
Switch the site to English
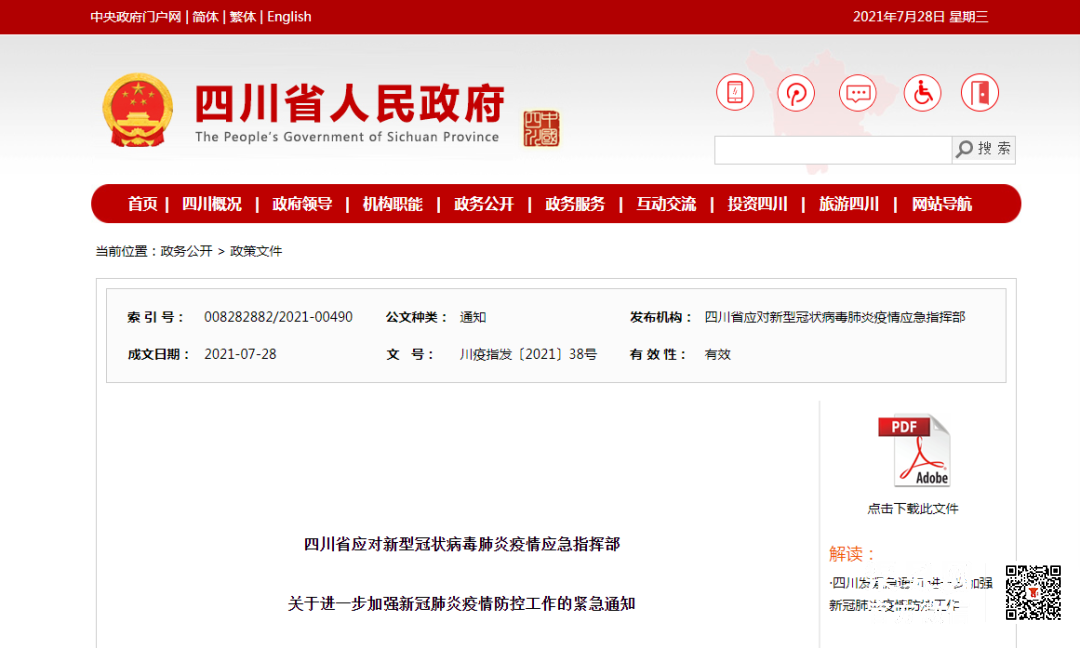(289, 16)
